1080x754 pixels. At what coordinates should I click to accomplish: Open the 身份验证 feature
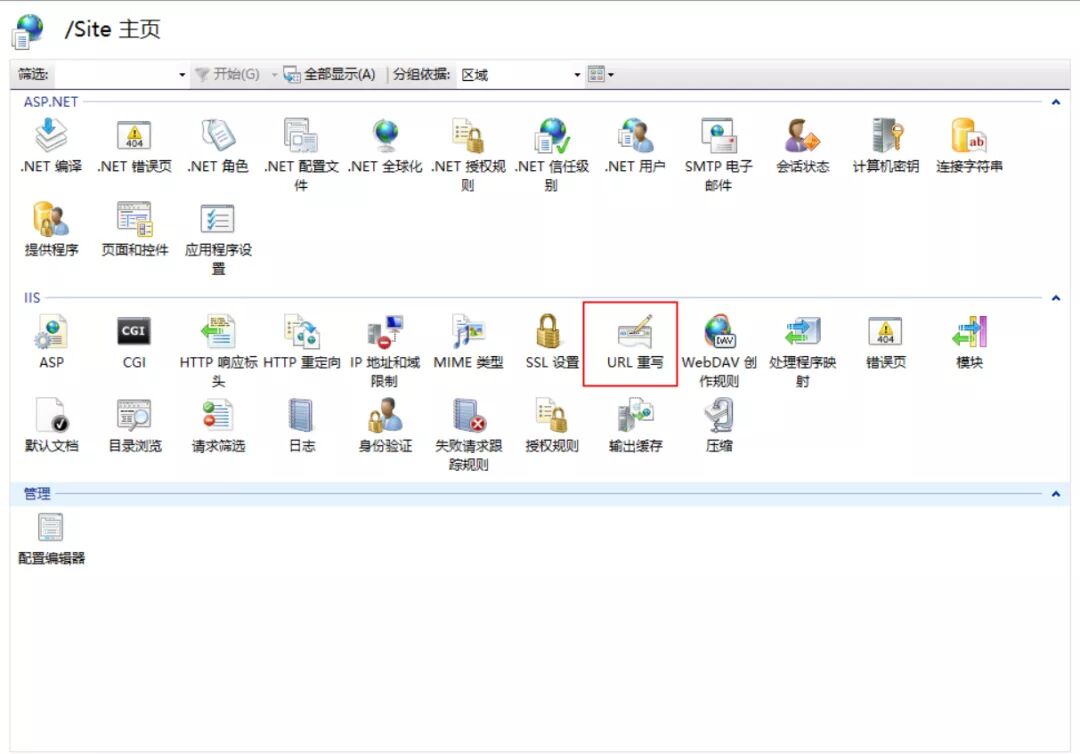point(385,425)
